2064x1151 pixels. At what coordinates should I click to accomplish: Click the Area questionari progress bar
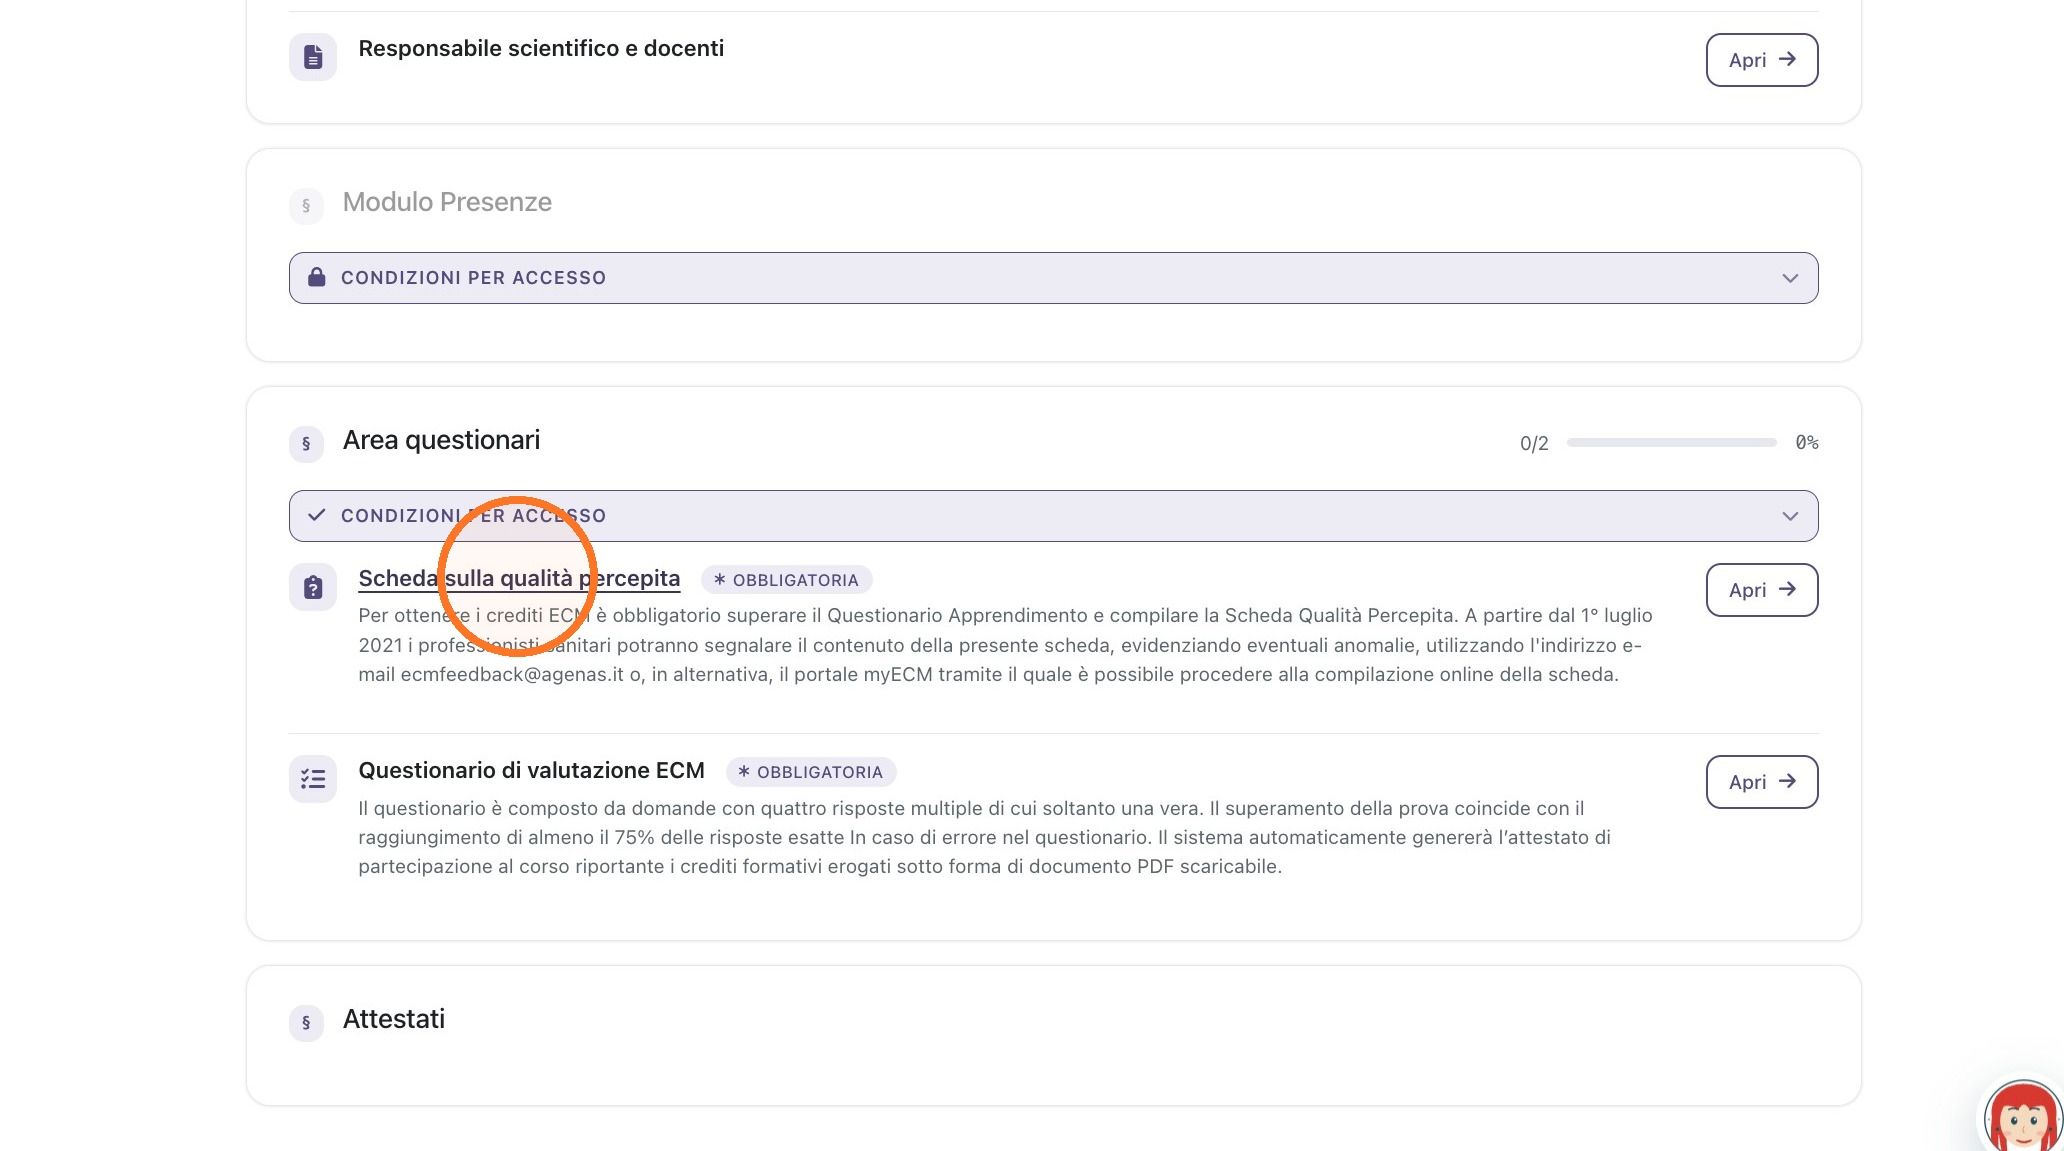(x=1671, y=442)
